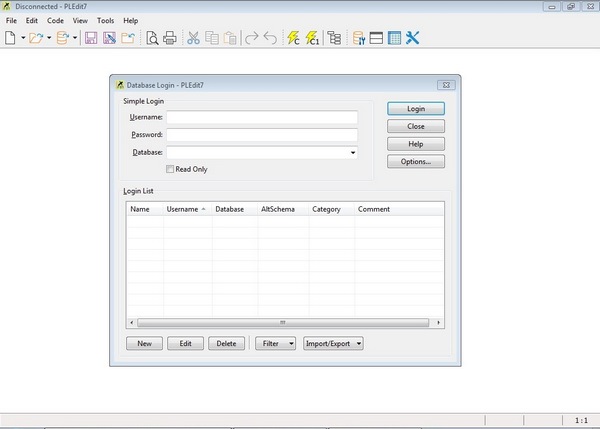Click the Edit login button
600x429 pixels.
pyautogui.click(x=185, y=343)
